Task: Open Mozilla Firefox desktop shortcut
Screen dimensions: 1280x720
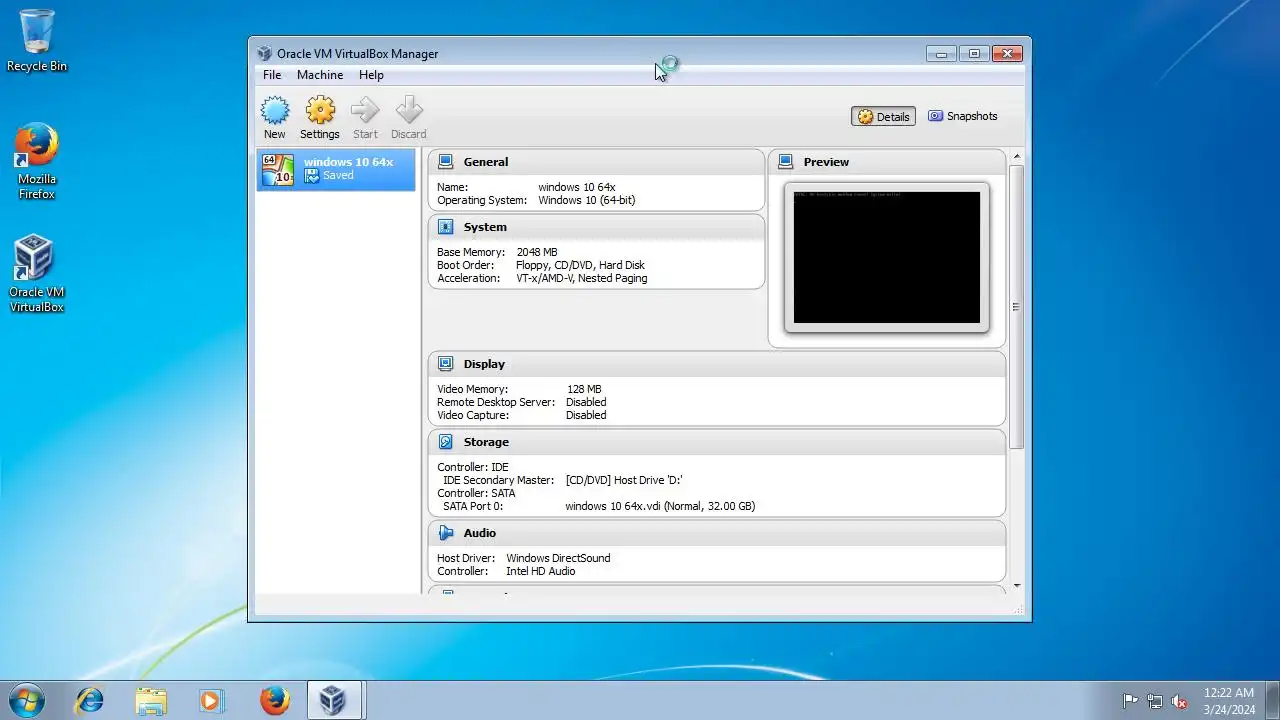Action: point(37,162)
